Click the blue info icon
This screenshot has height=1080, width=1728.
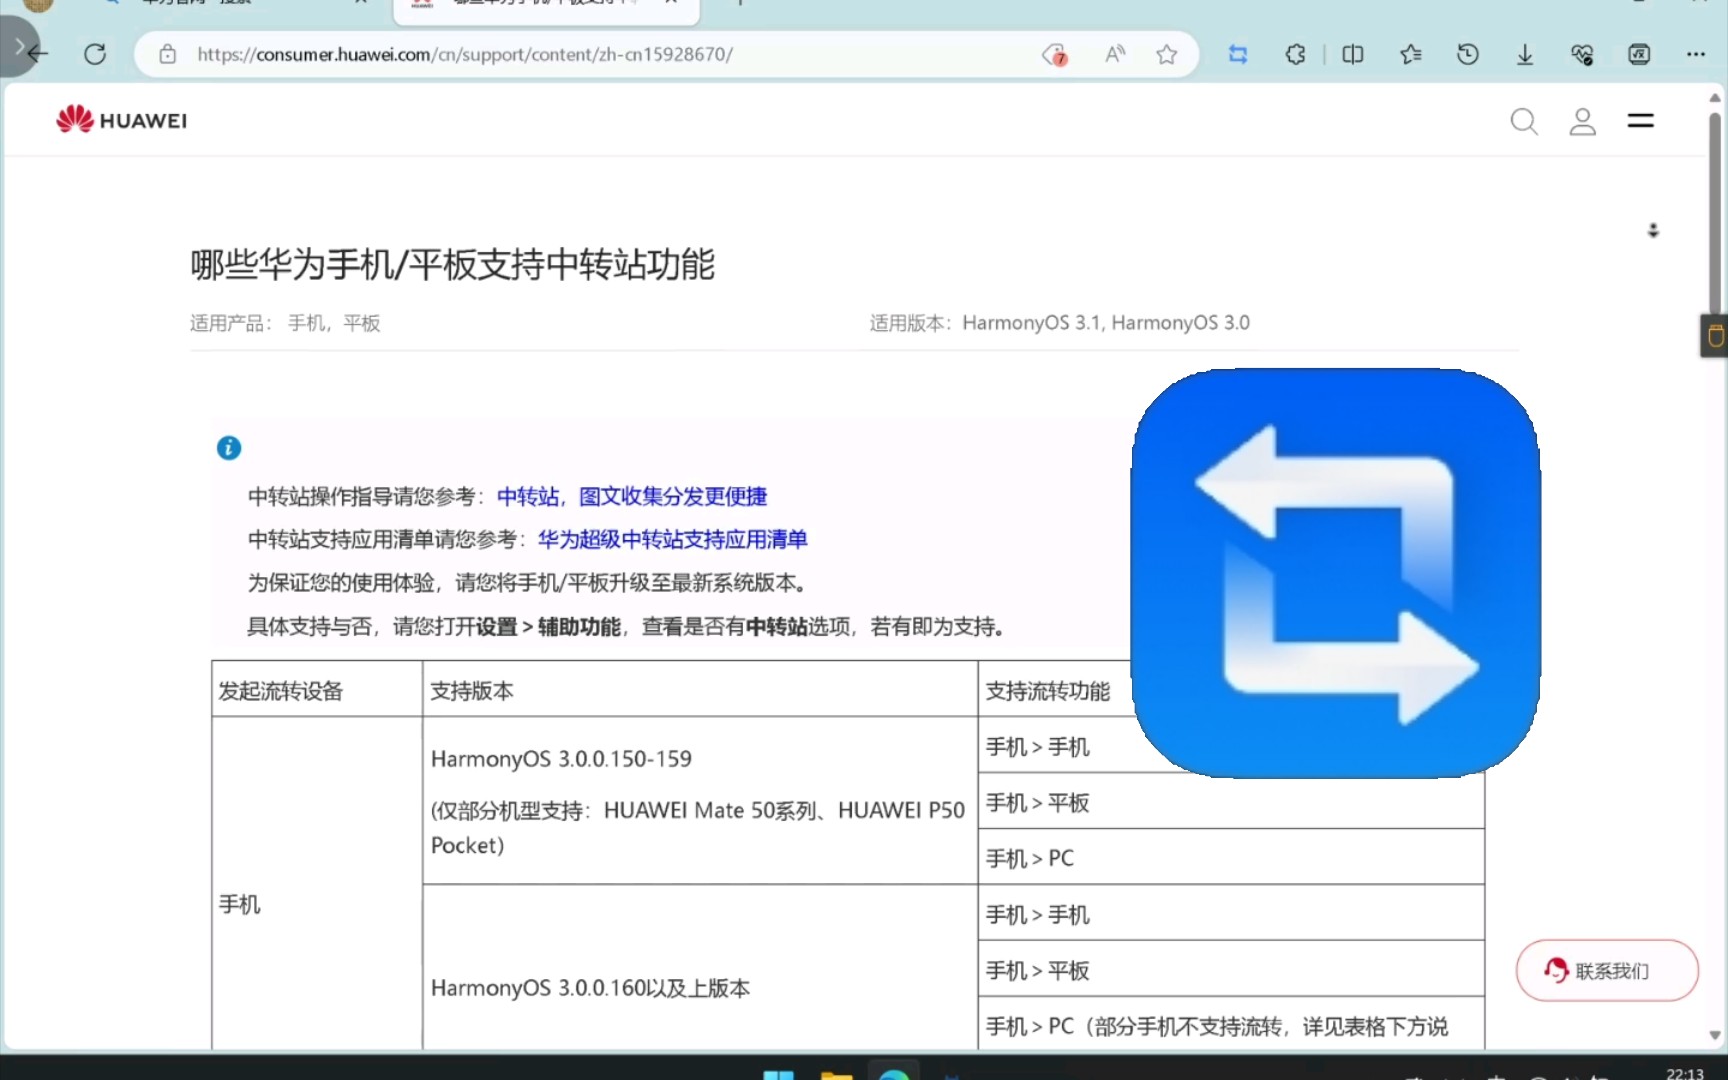[x=229, y=448]
